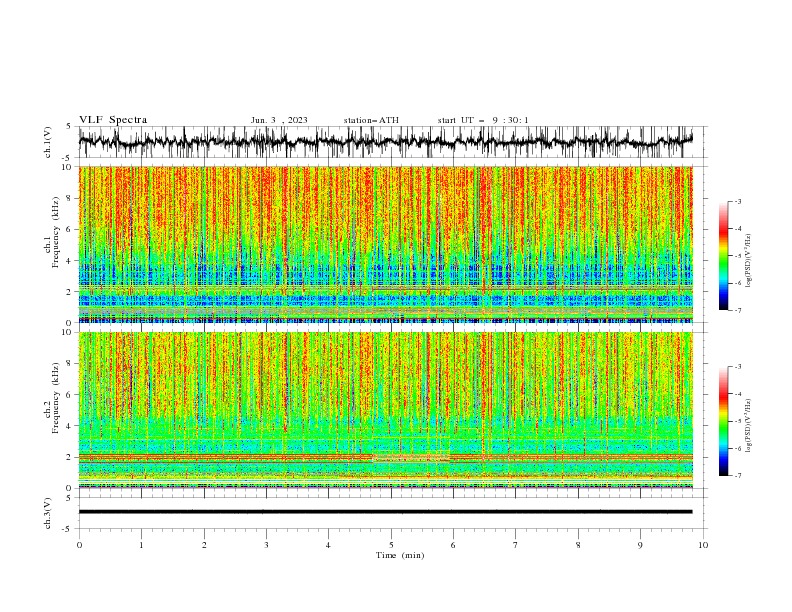This screenshot has height=612, width=792.
Task: Click the ch.1 spectrogram panel
Action: [385, 244]
